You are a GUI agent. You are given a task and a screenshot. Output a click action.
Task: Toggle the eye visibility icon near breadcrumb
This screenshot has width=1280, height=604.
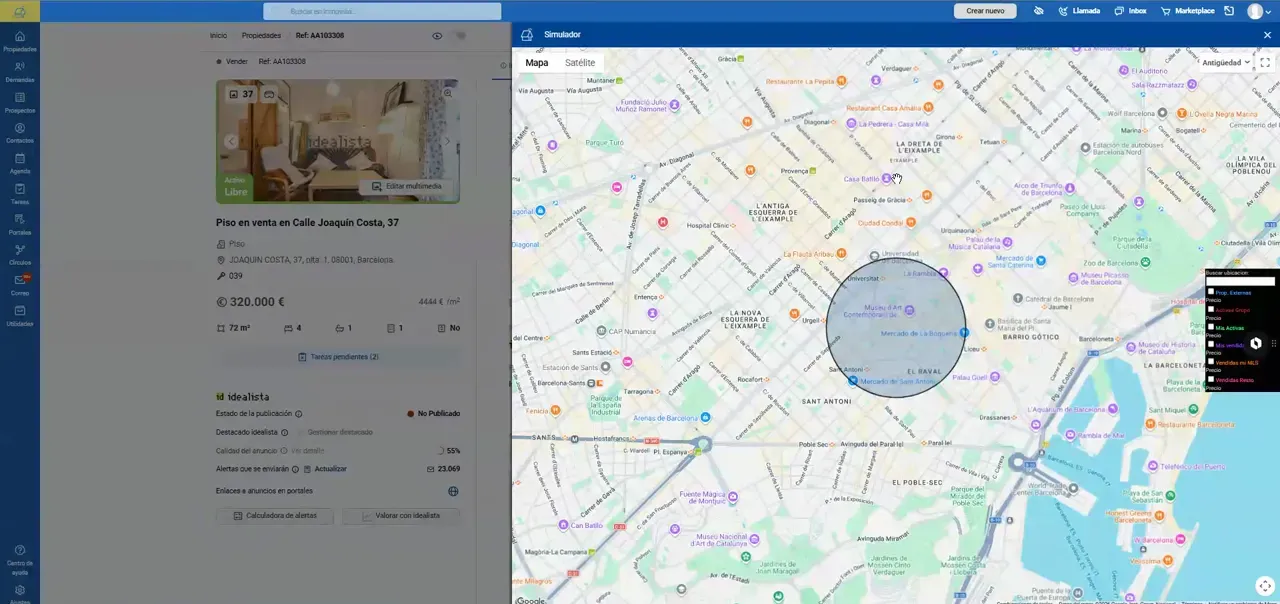click(437, 35)
